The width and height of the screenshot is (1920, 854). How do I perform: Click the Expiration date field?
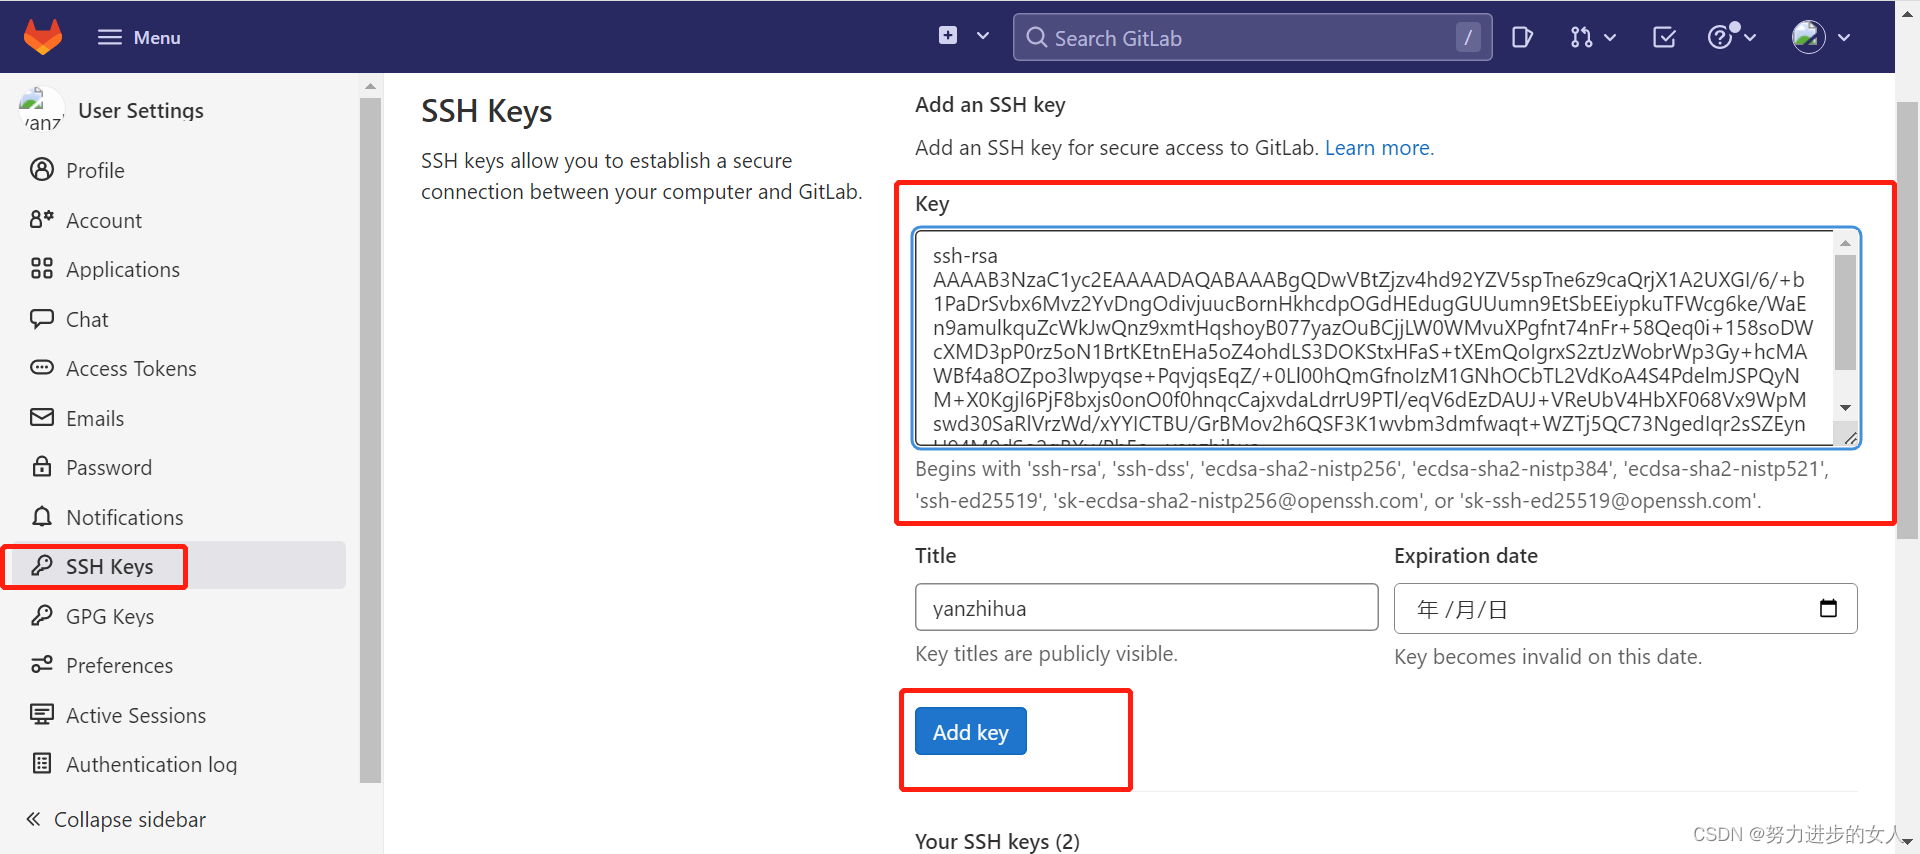(x=1625, y=608)
